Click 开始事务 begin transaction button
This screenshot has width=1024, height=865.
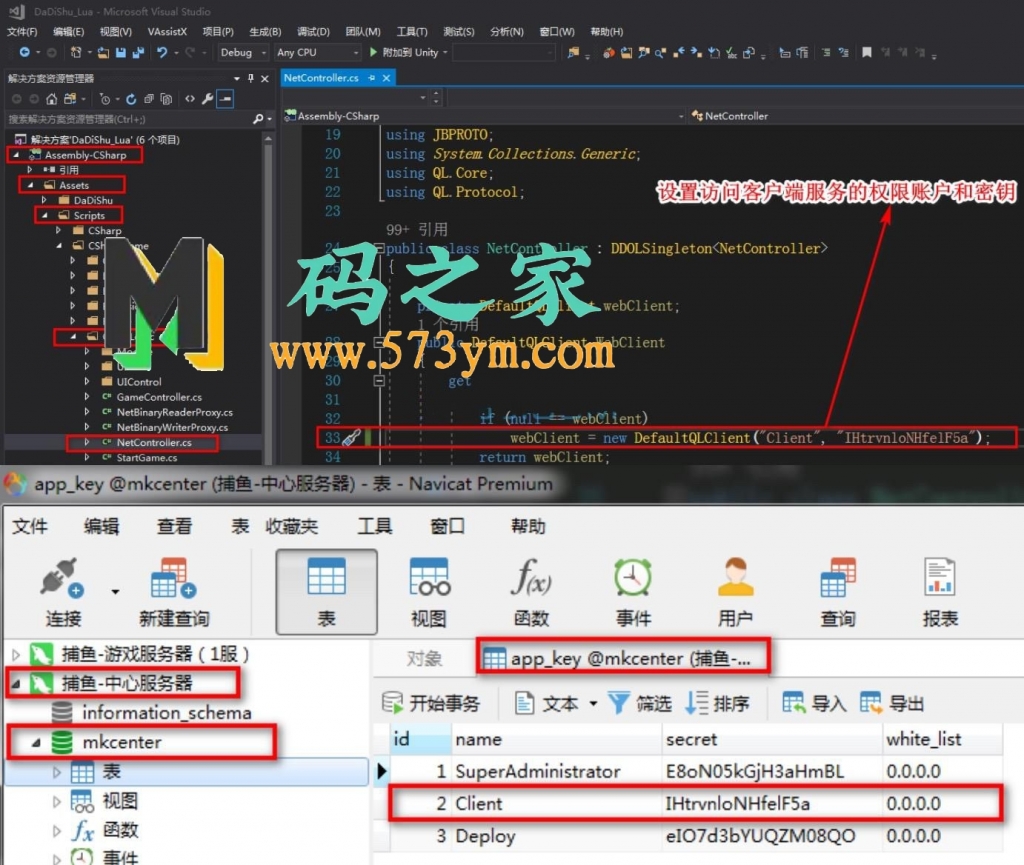[x=431, y=703]
